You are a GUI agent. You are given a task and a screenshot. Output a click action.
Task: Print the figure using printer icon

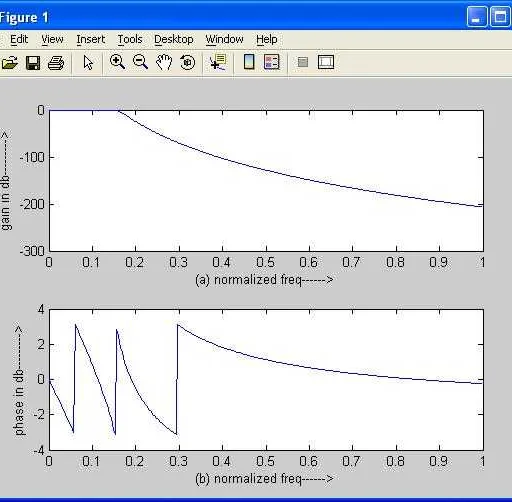56,62
